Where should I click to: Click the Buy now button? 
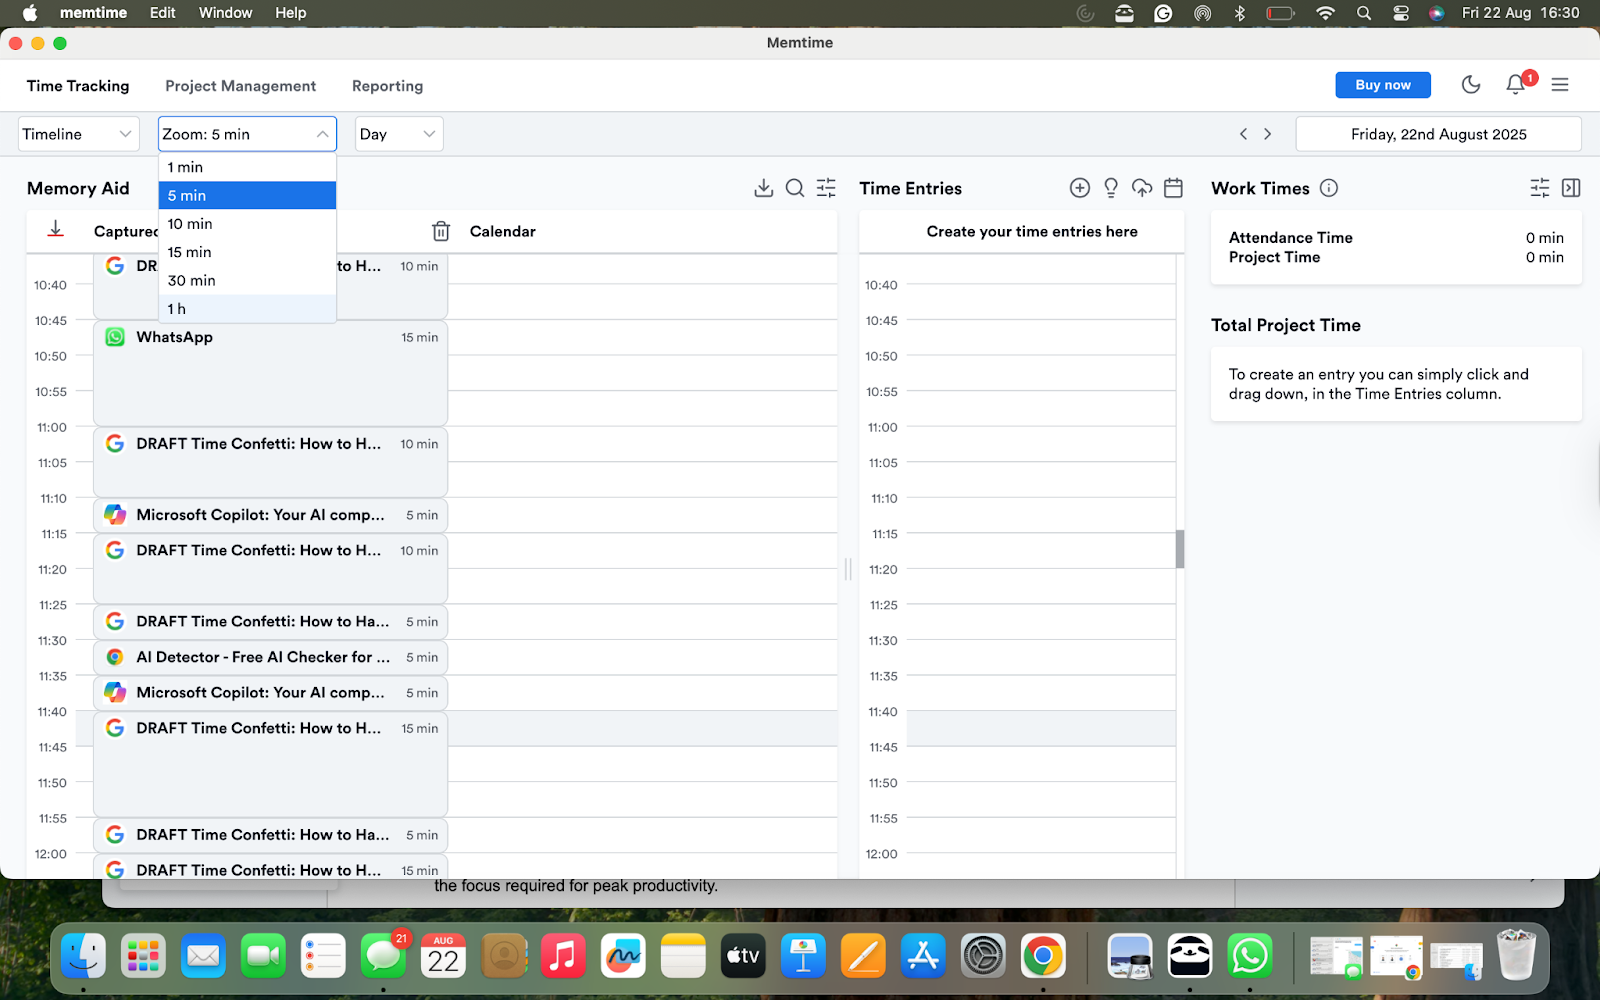tap(1383, 85)
